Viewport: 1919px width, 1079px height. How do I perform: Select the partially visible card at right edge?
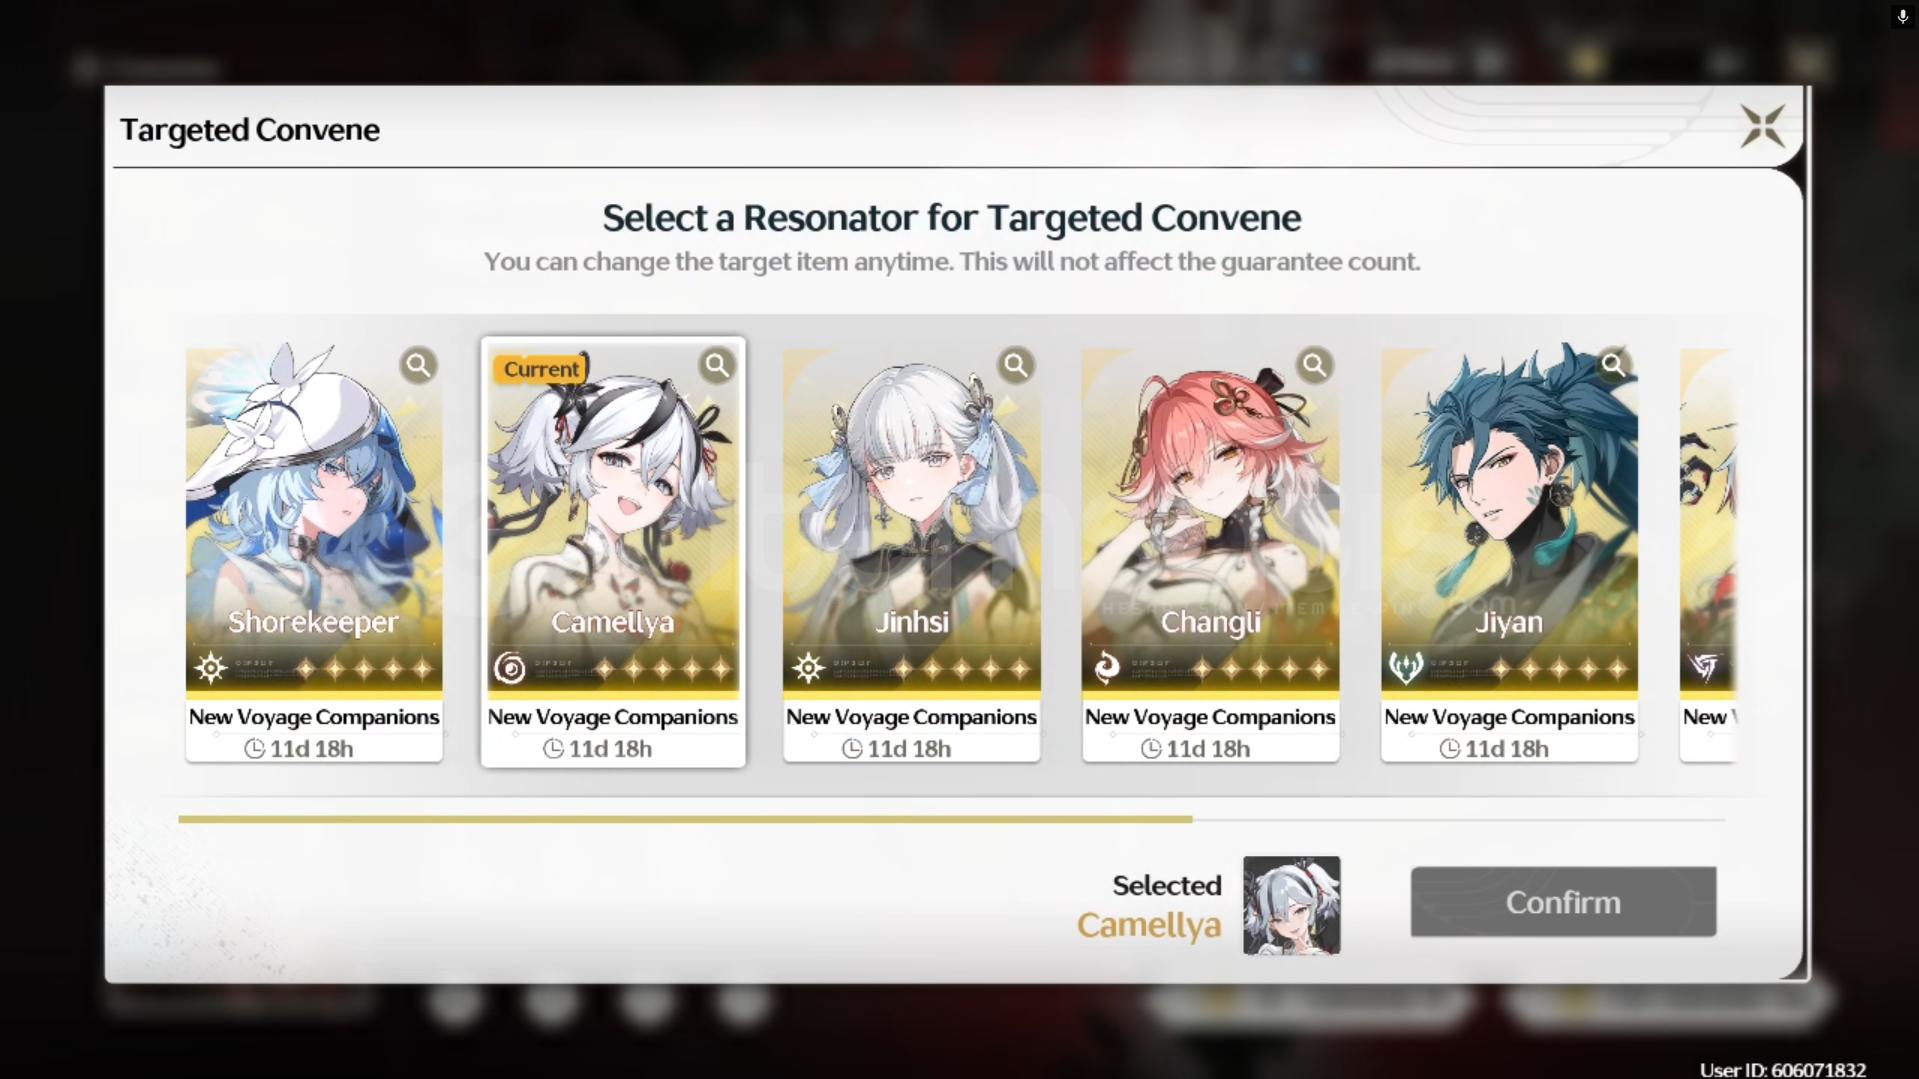(x=1707, y=553)
